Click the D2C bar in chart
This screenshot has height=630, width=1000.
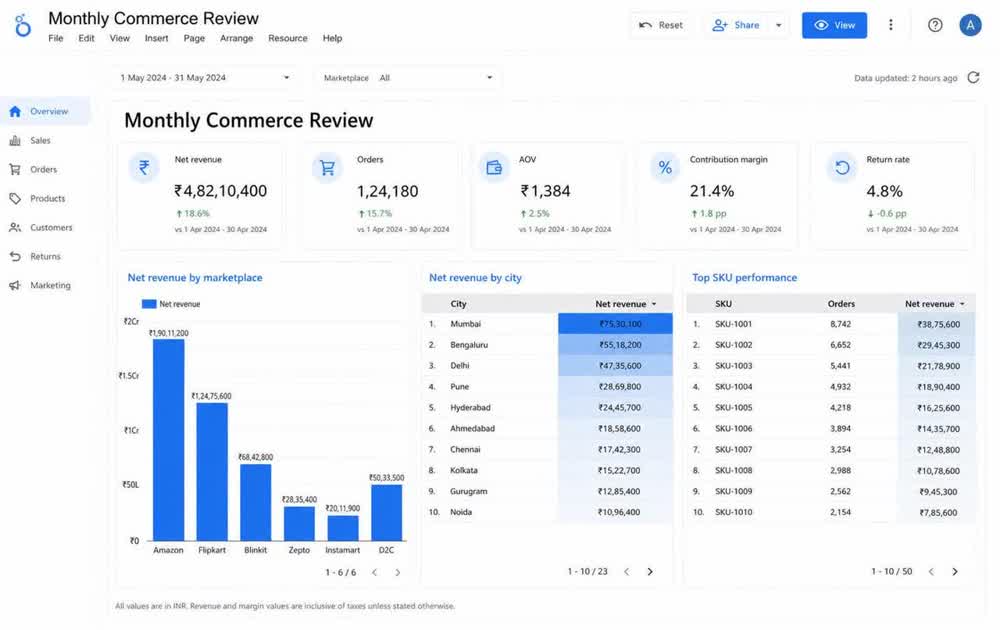[x=386, y=513]
